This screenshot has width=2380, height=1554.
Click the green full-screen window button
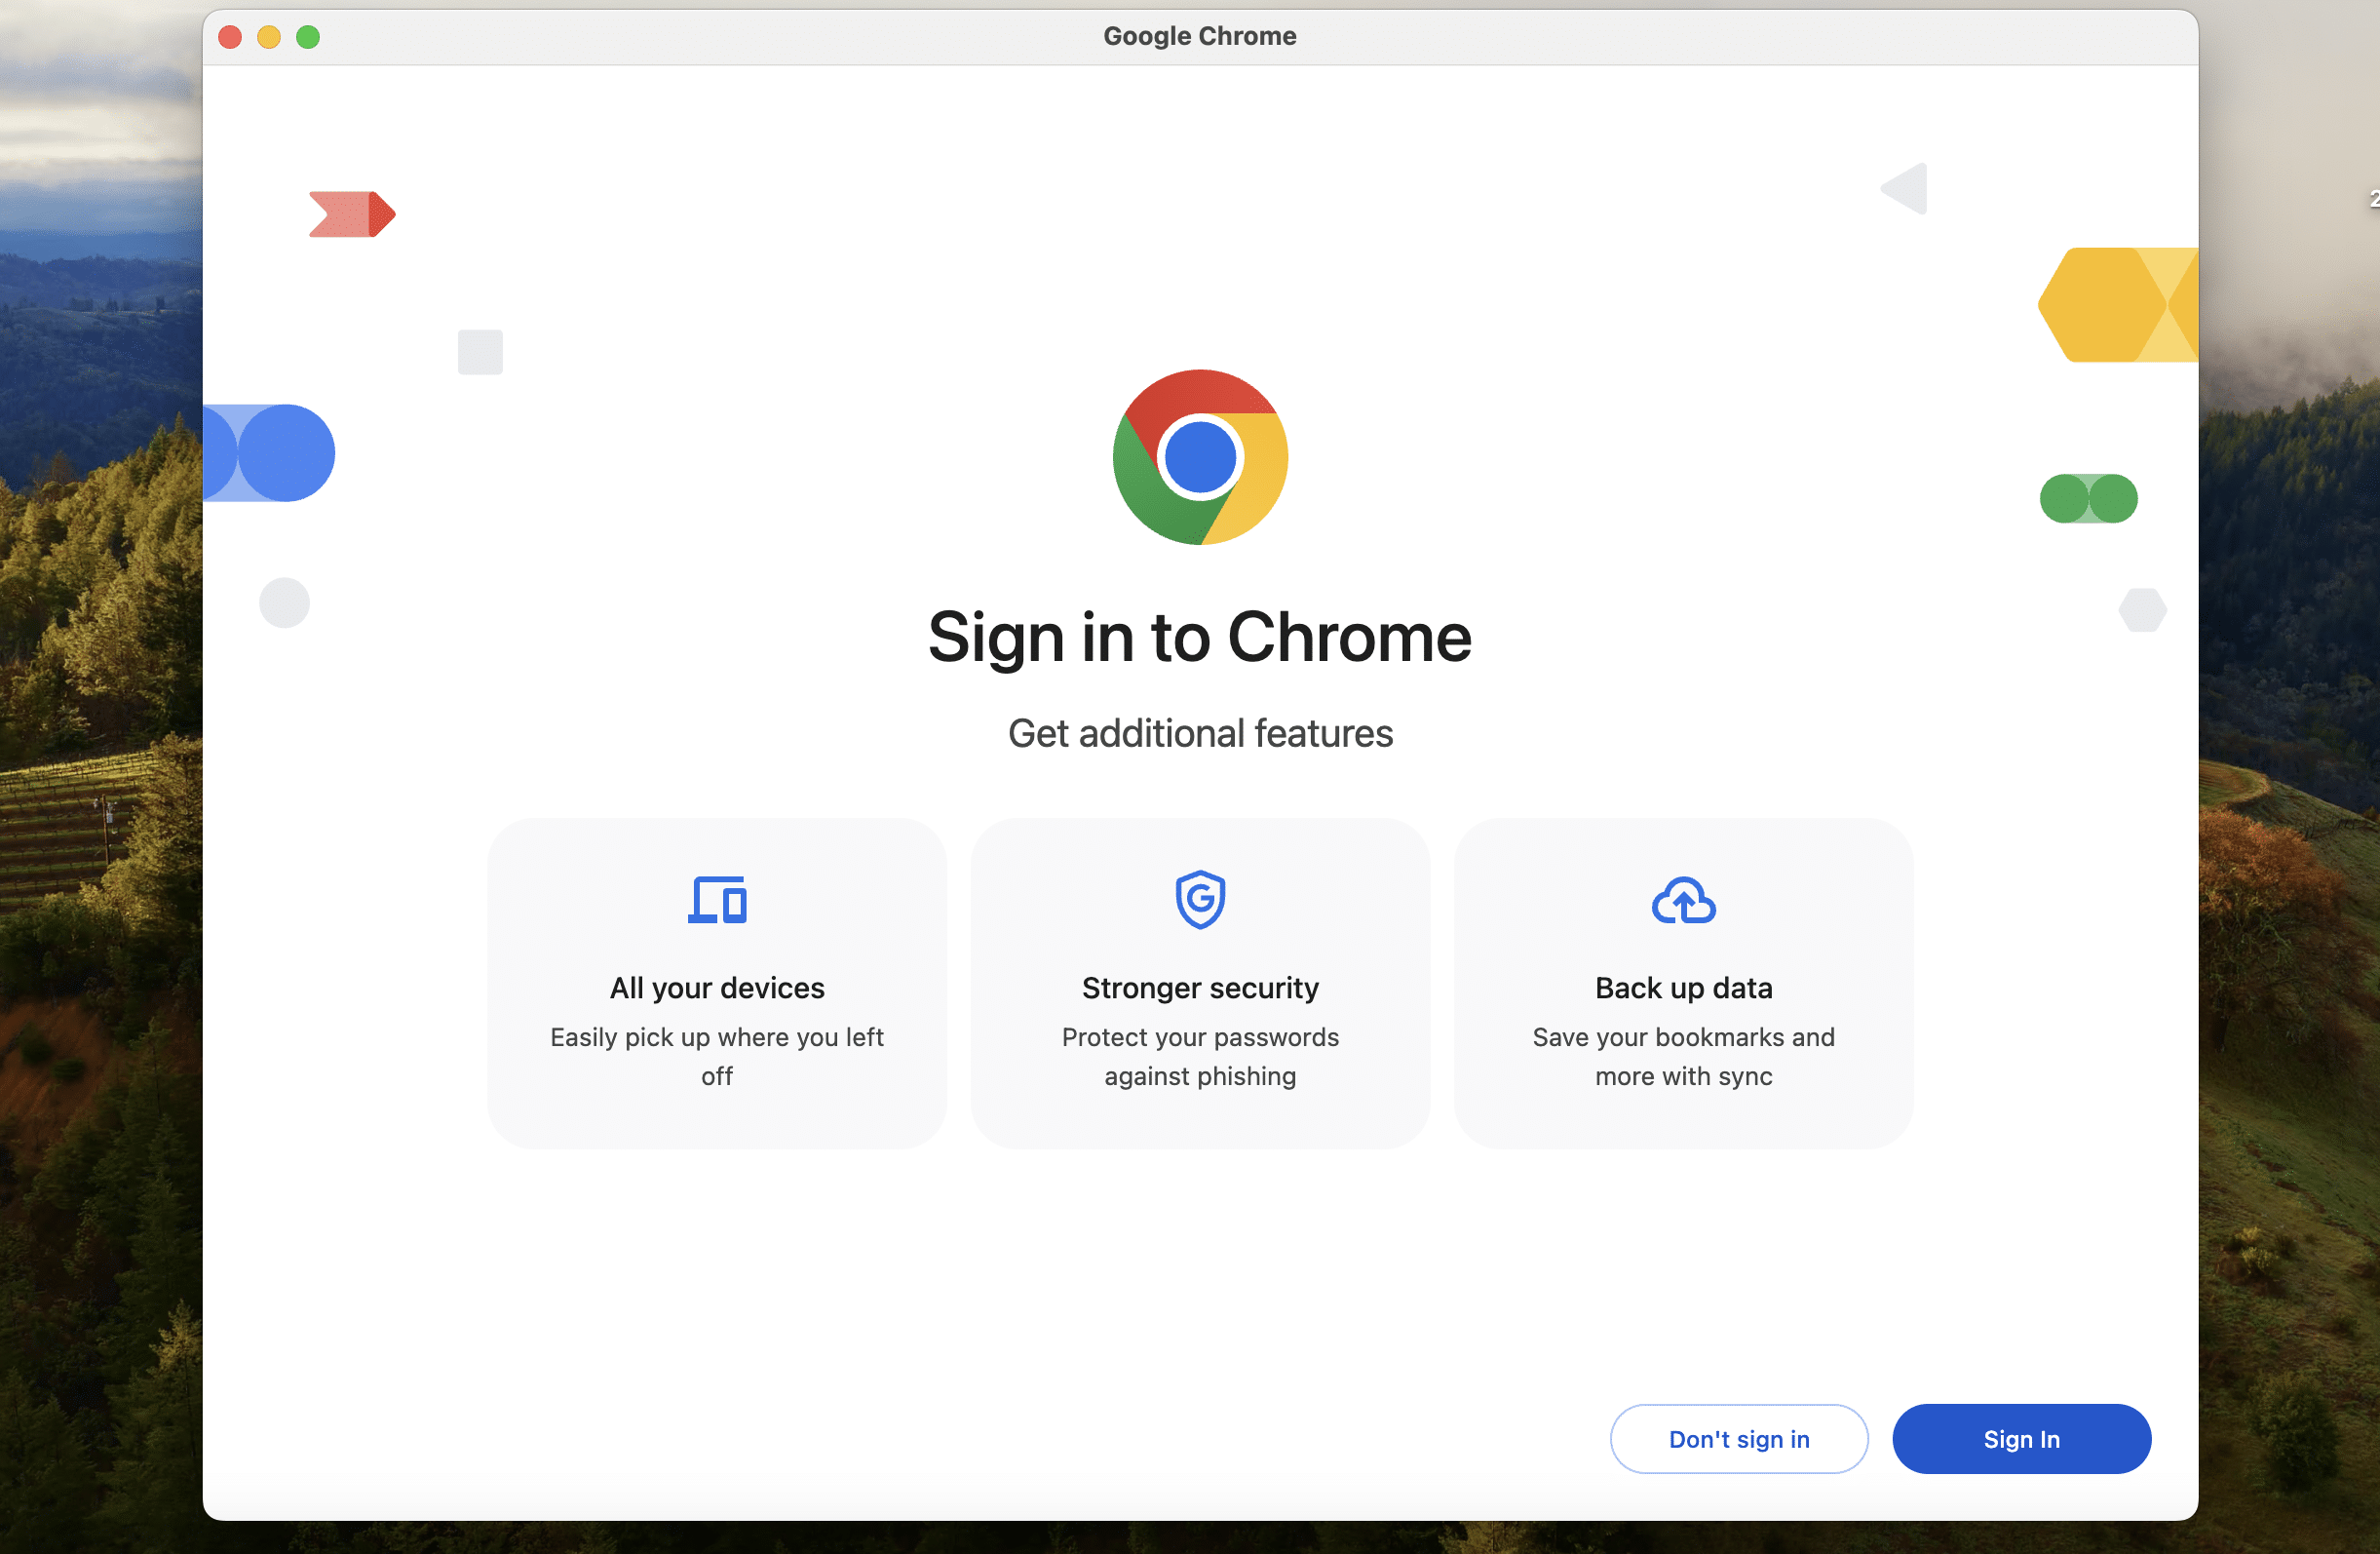pyautogui.click(x=308, y=37)
